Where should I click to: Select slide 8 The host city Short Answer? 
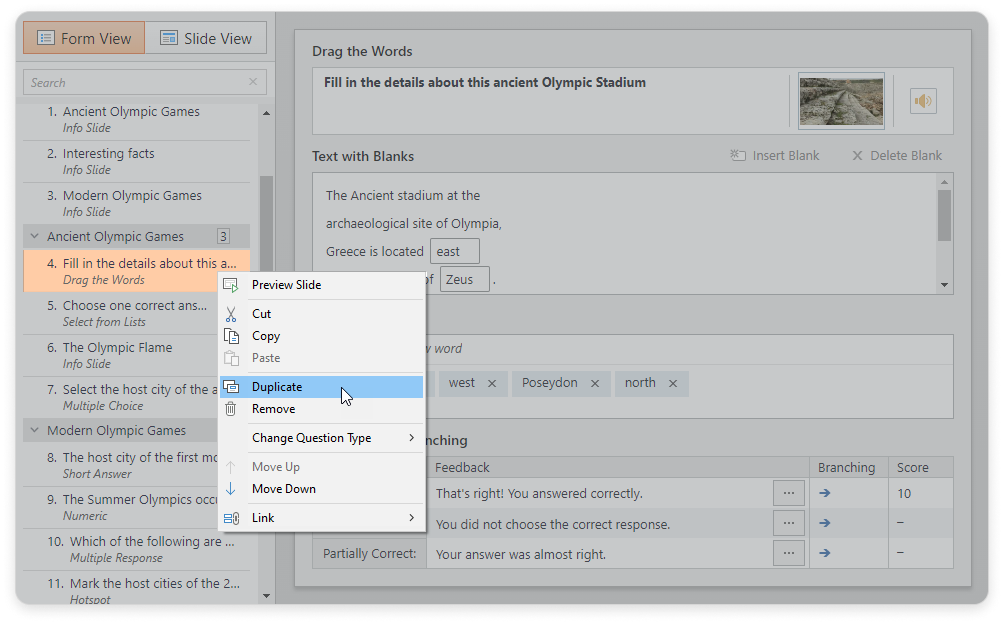pos(122,465)
